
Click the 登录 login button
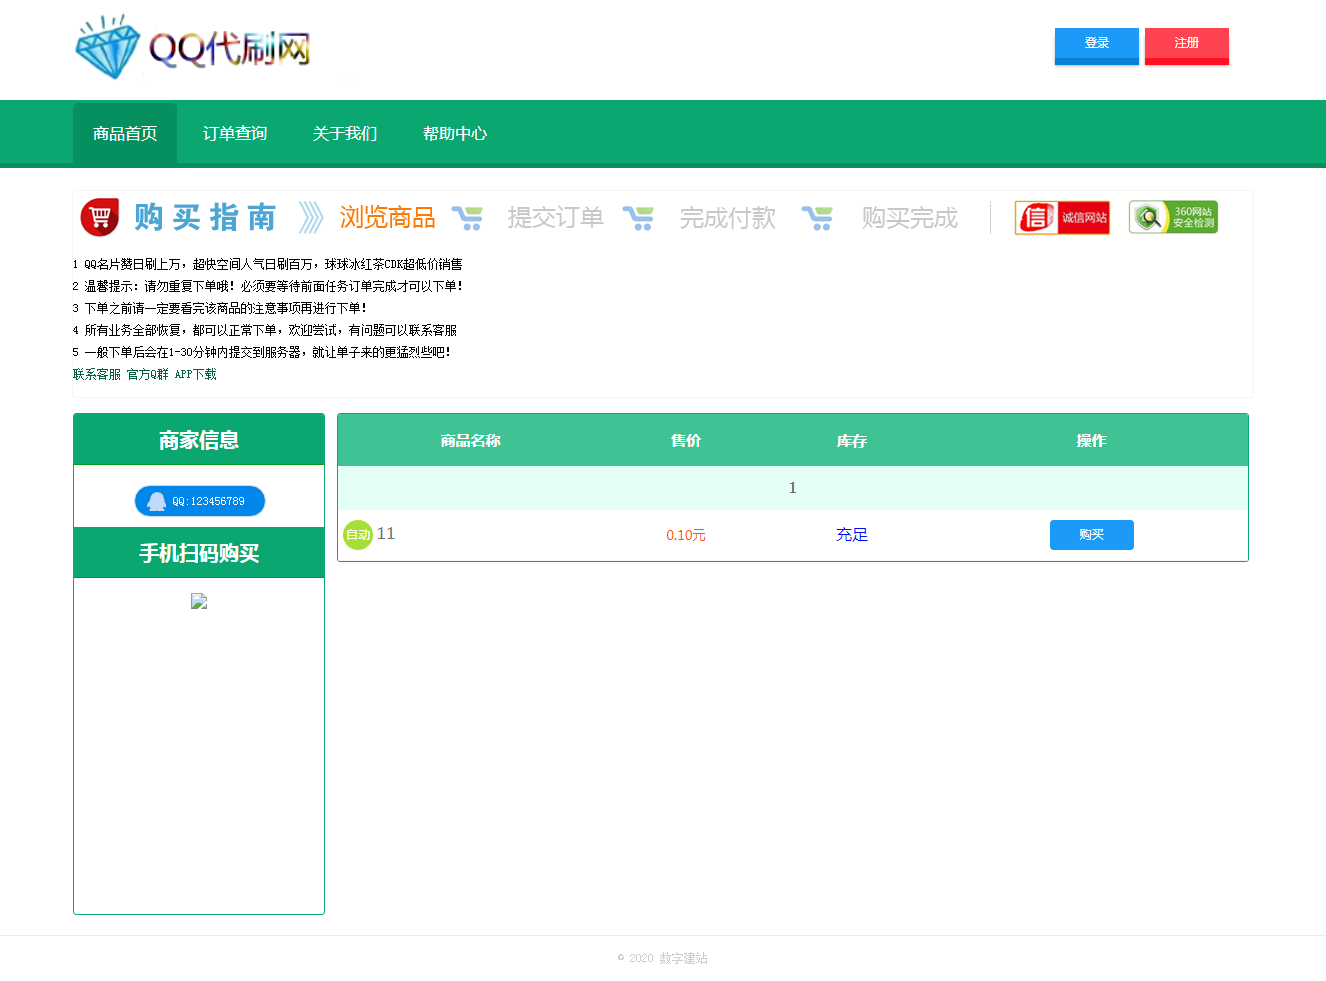[1097, 46]
